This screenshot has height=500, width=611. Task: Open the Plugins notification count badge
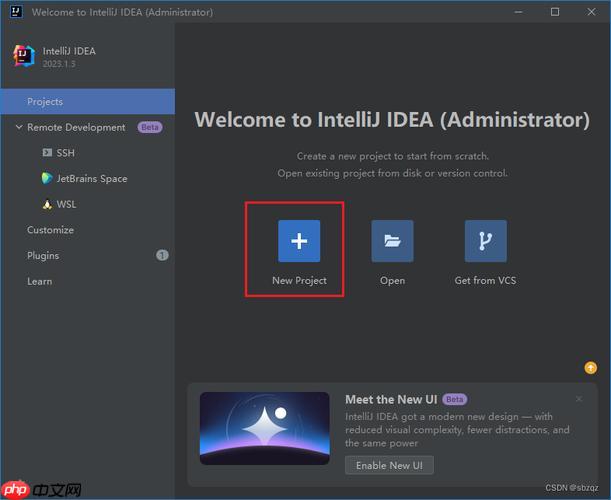pyautogui.click(x=162, y=255)
